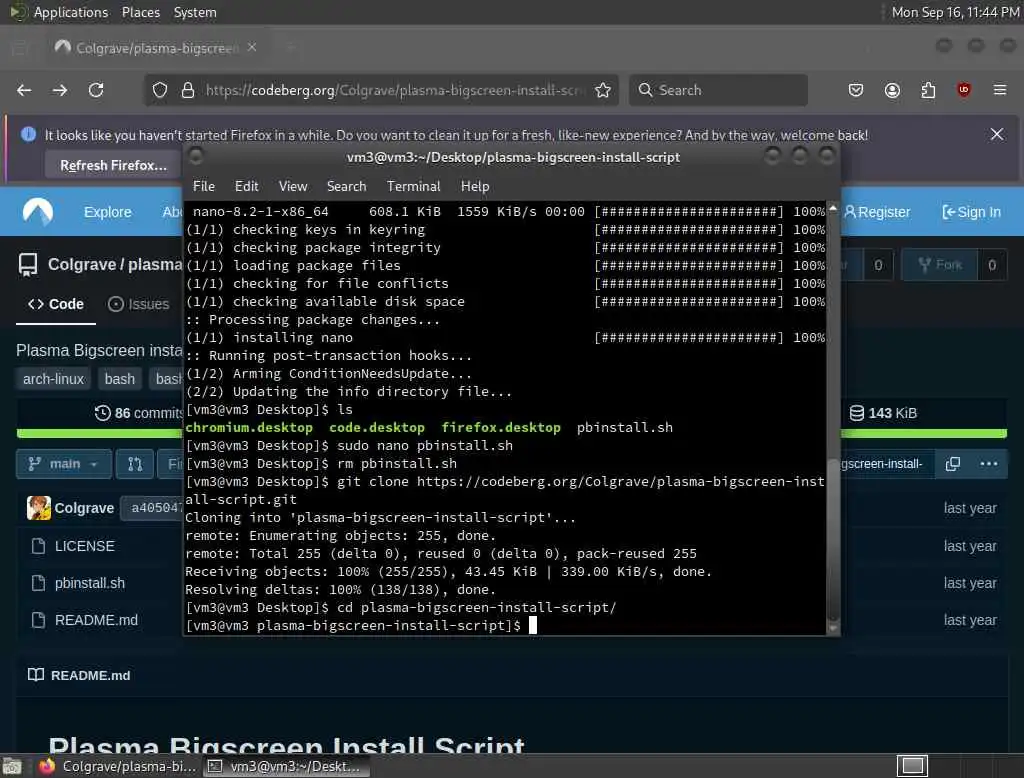Screen dimensions: 1024x778
Task: Select the Colgrave/plasma-bigscreen Firefox tab
Action: click(x=157, y=47)
